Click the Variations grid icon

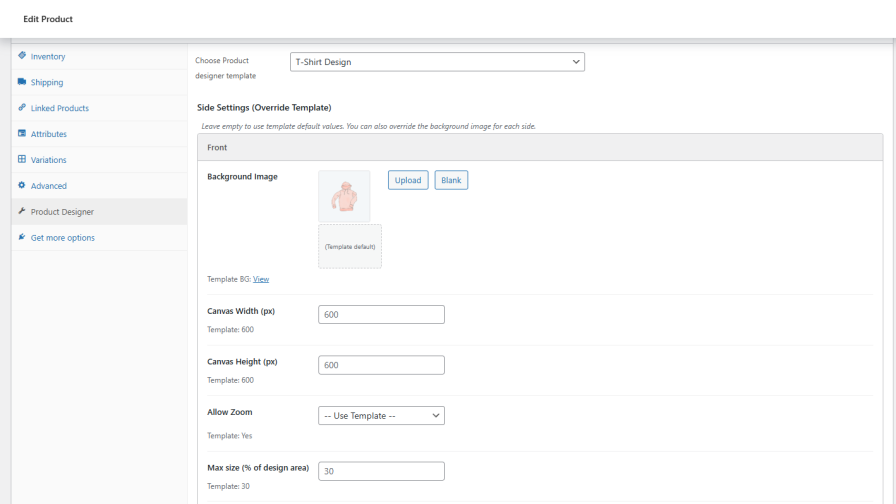point(22,160)
